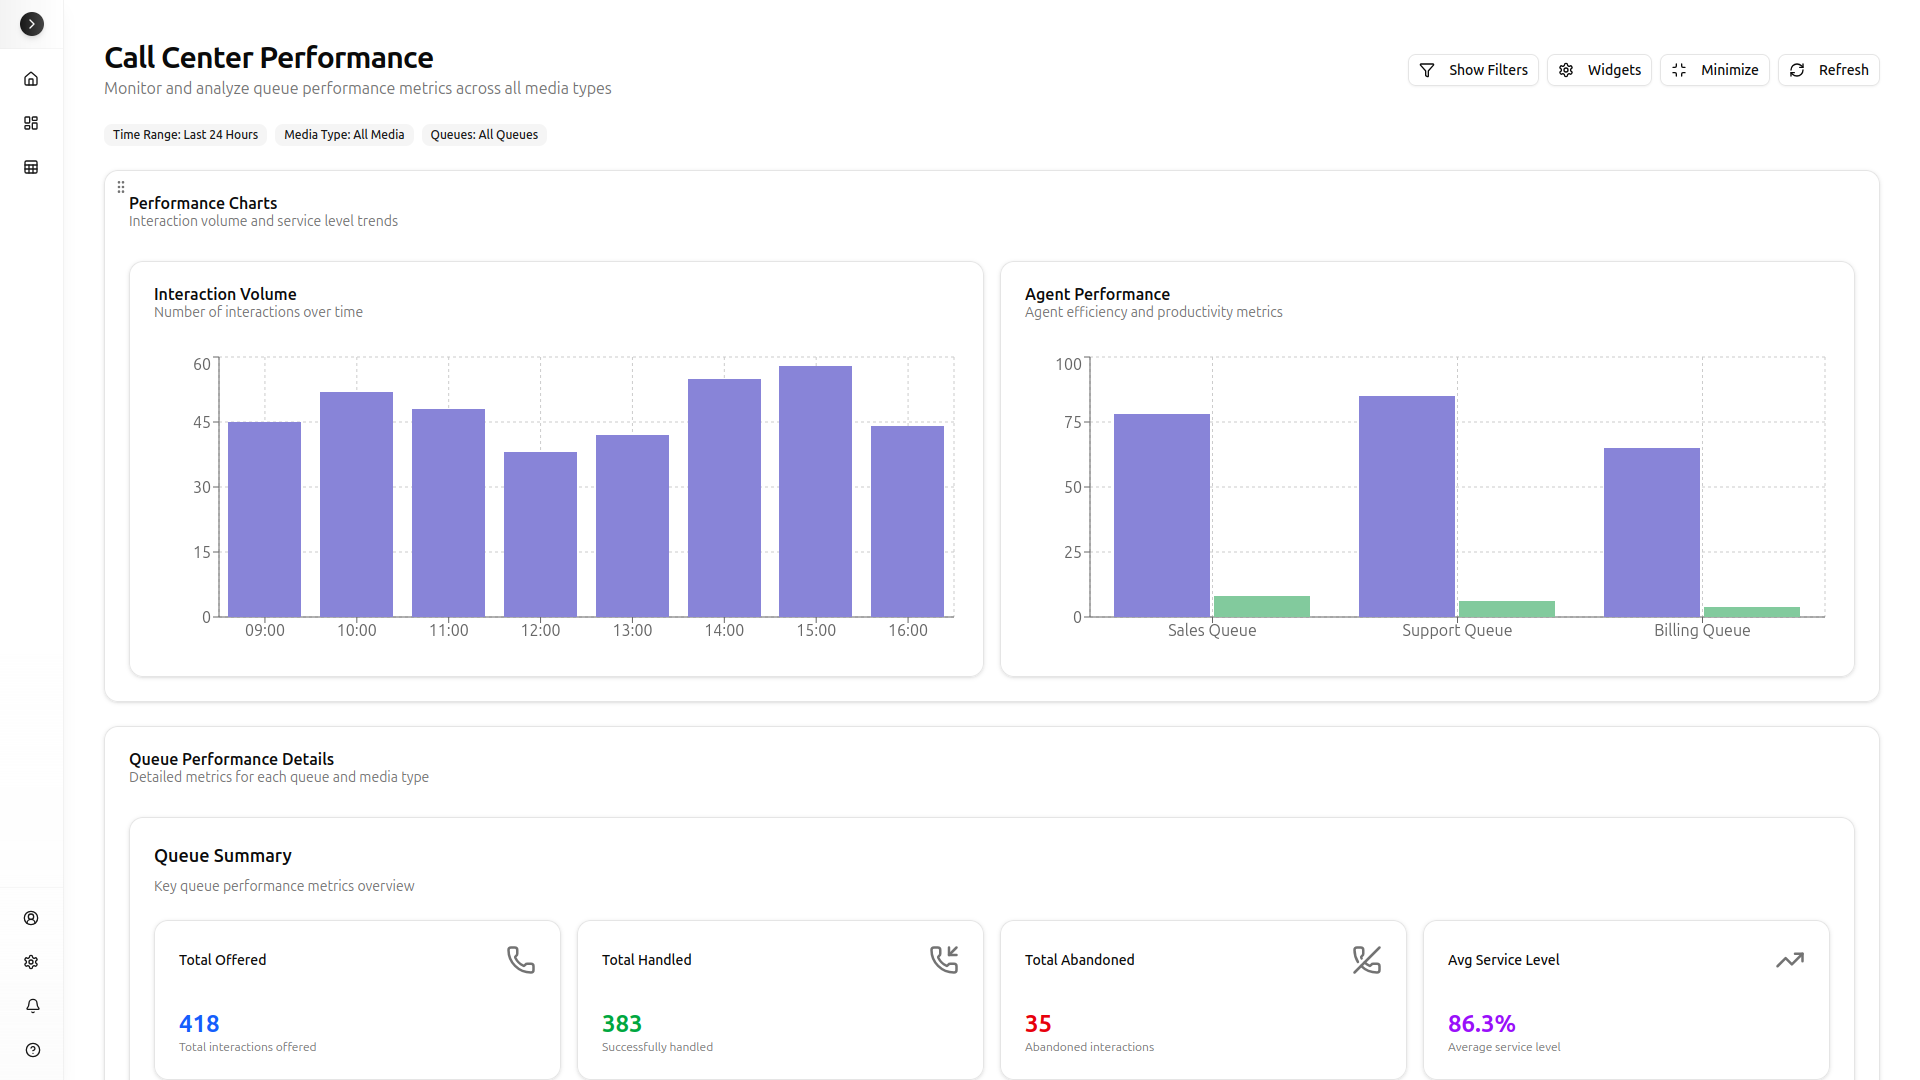Viewport: 1920px width, 1080px height.
Task: Open the table view icon in the sidebar
Action: tap(31, 167)
